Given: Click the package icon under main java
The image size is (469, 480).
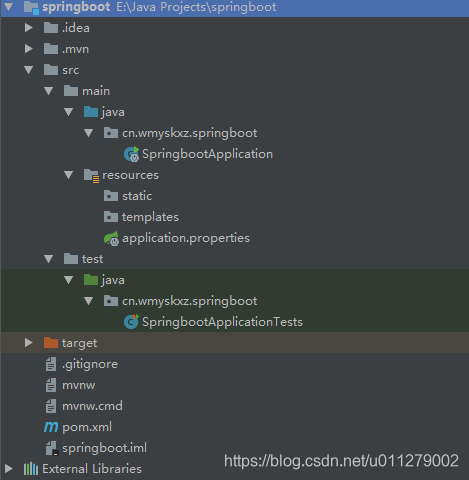Looking at the screenshot, I should pyautogui.click(x=111, y=133).
